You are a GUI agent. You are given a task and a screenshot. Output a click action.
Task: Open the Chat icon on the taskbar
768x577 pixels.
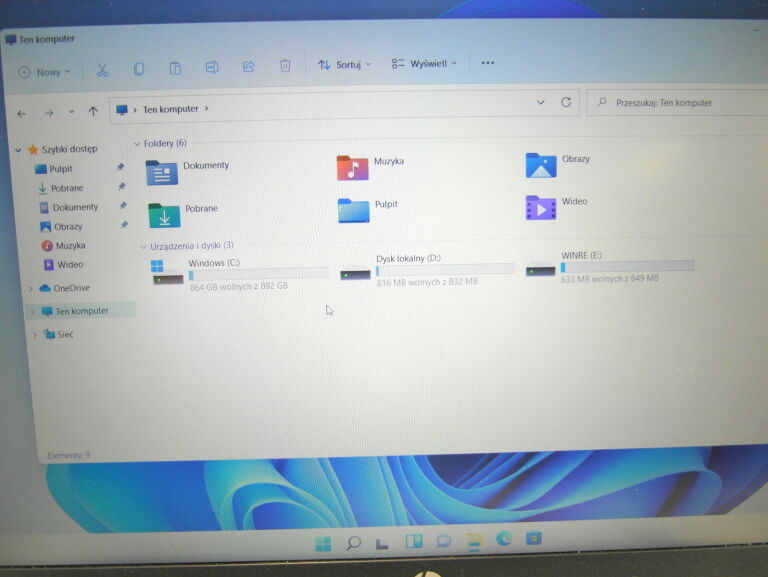(444, 541)
